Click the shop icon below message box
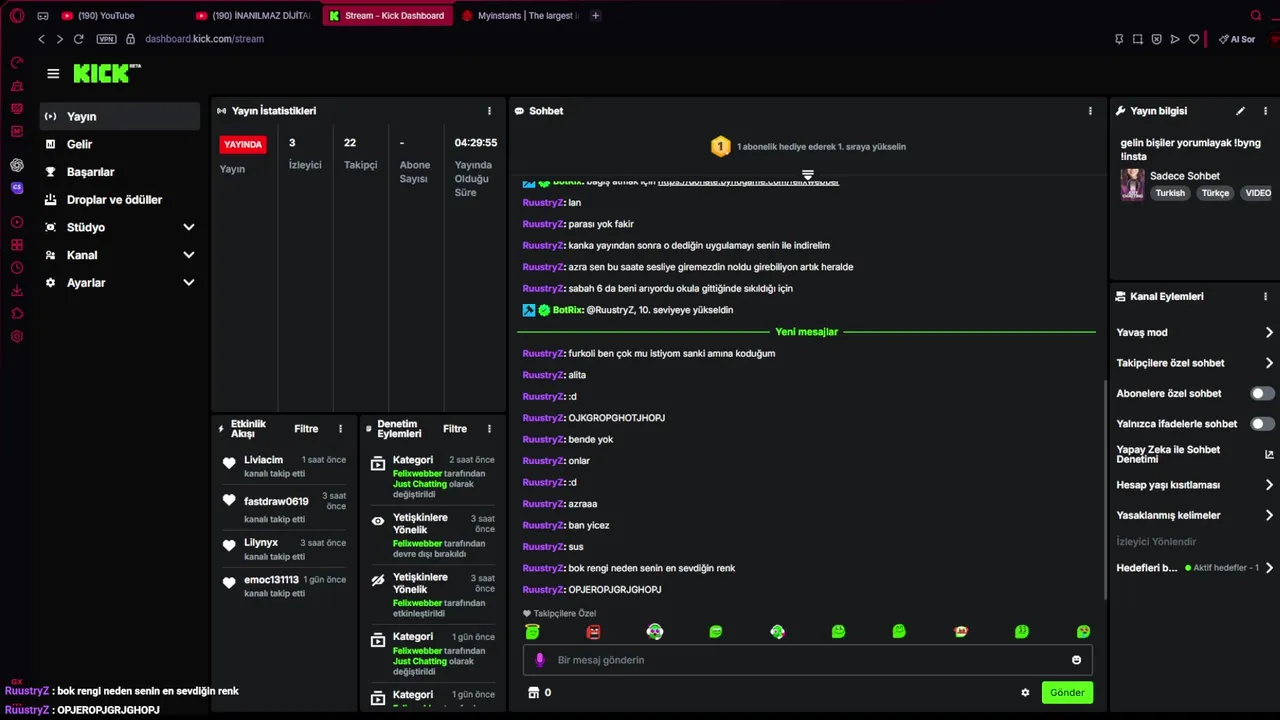 [533, 692]
